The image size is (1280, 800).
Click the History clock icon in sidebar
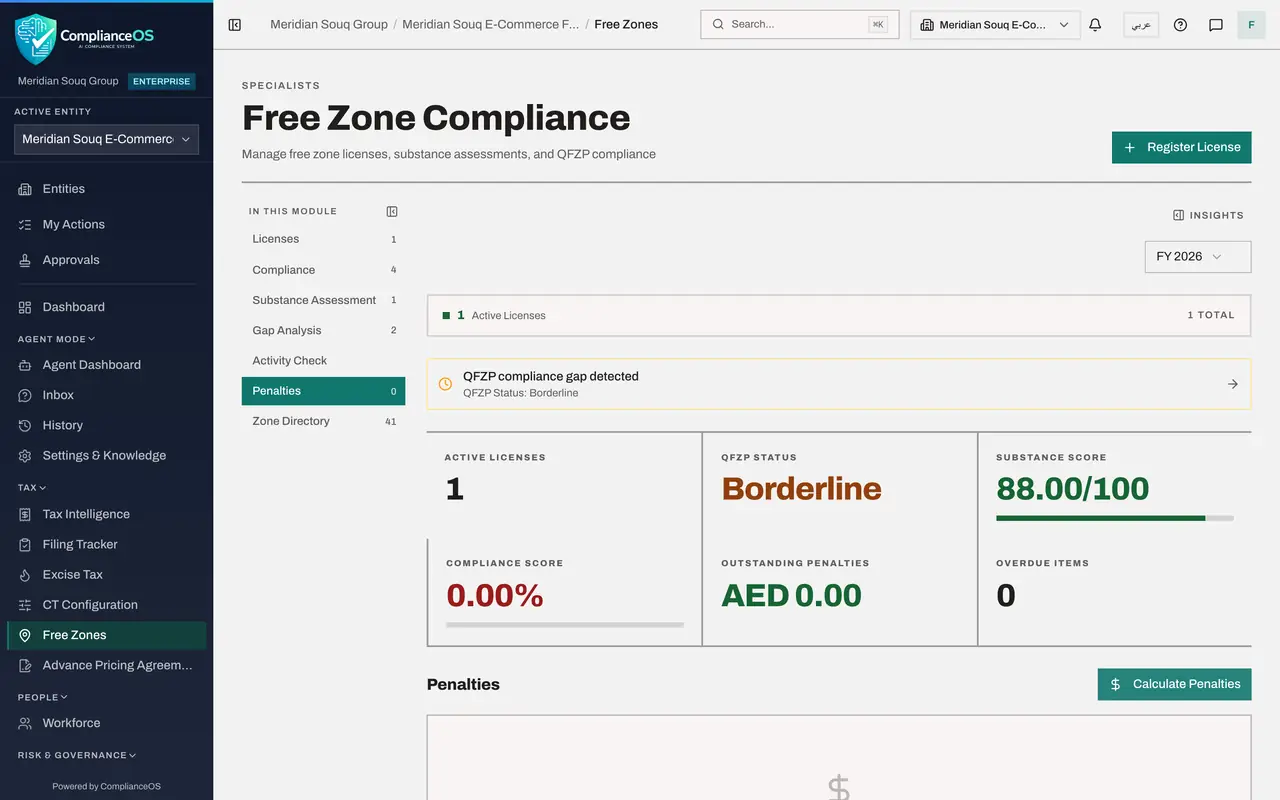click(25, 425)
